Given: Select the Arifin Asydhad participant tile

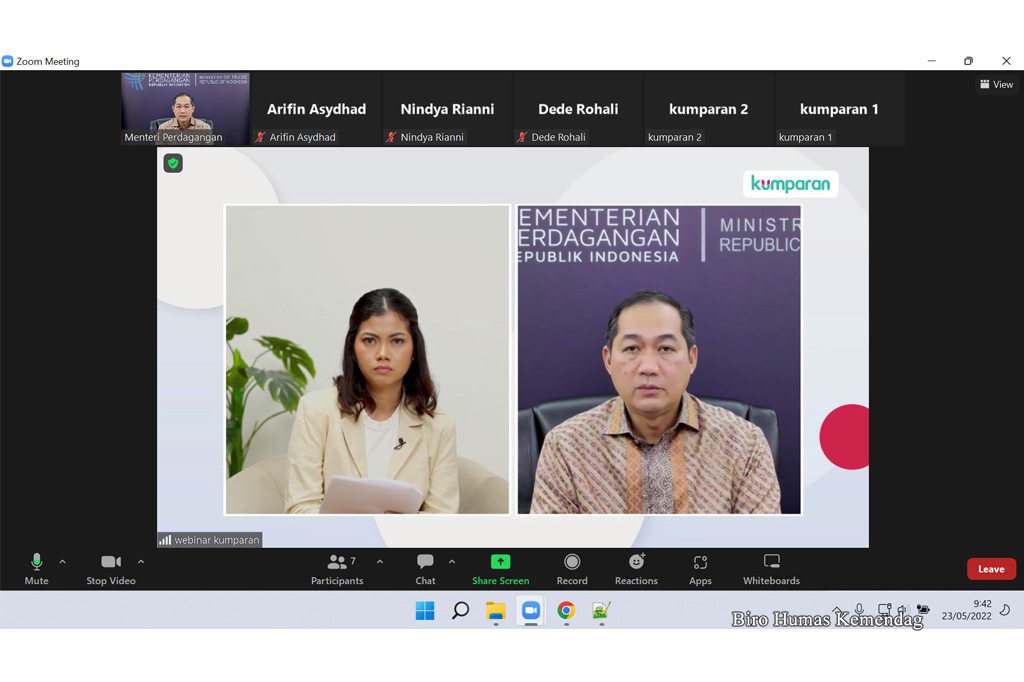Looking at the screenshot, I should 316,109.
